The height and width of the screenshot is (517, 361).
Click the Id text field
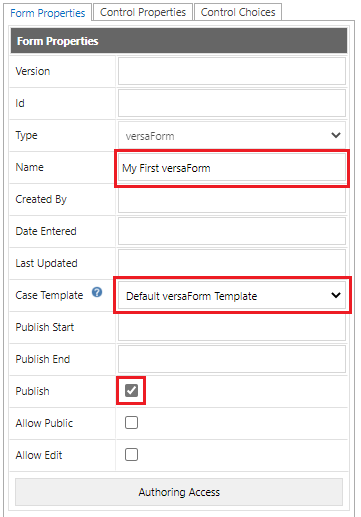232,103
